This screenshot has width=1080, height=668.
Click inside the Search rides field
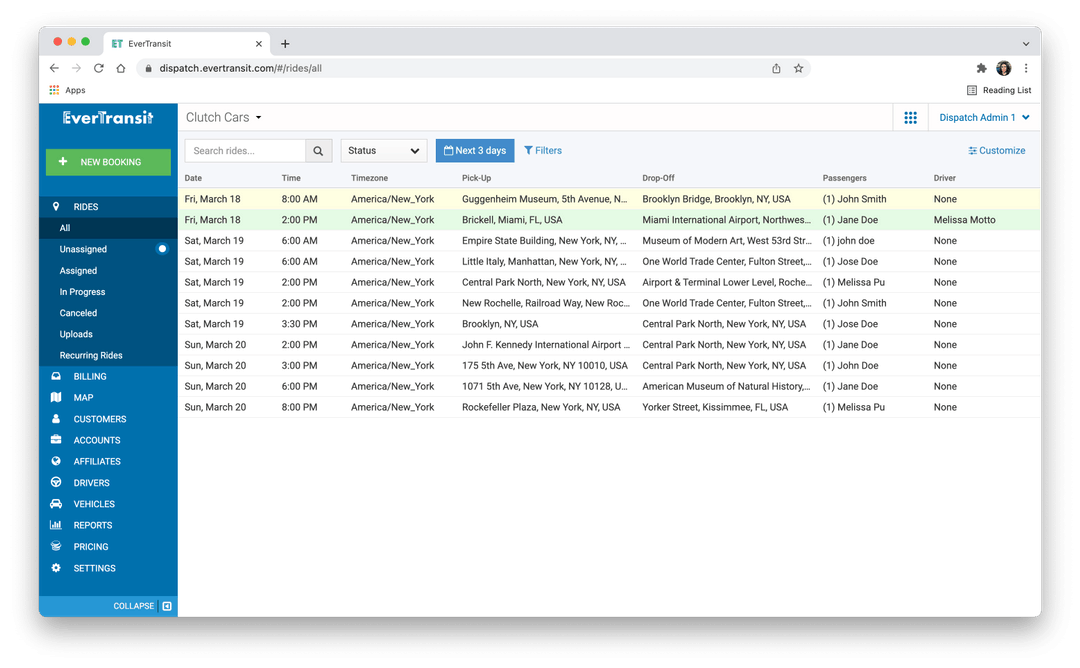[248, 149]
